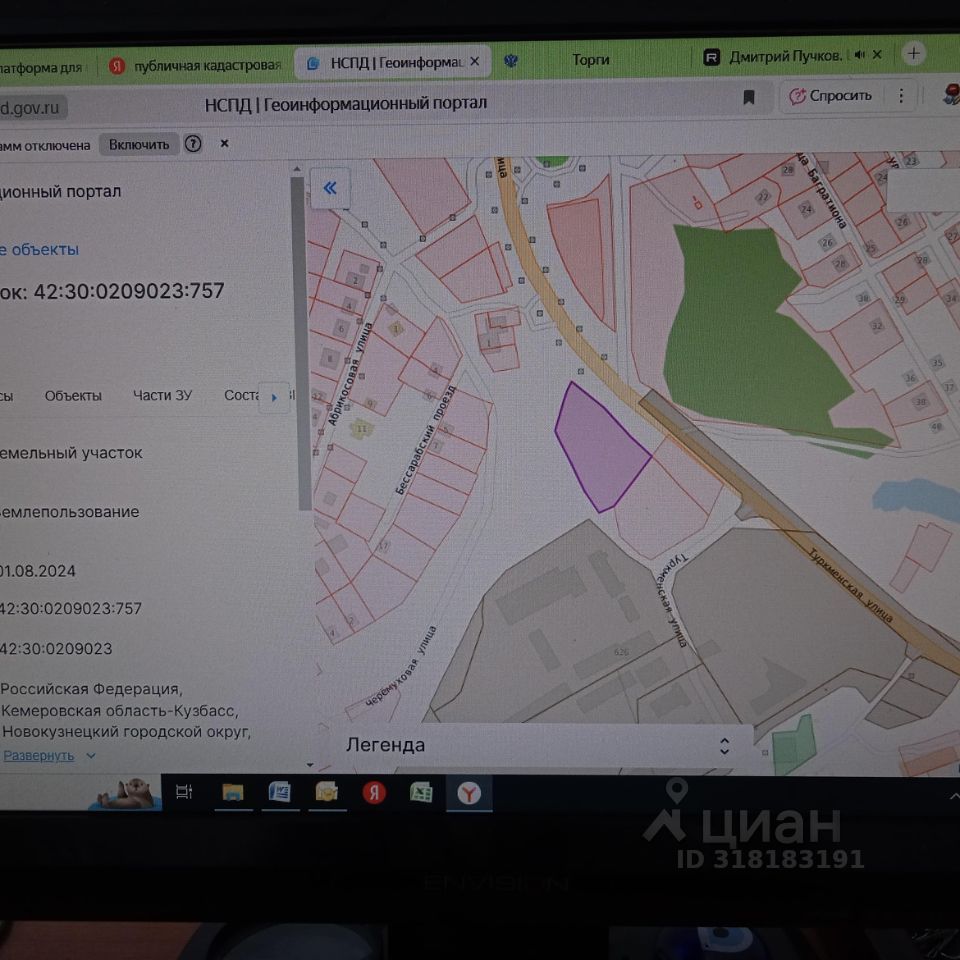Open File Explorer from the taskbar

pos(233,792)
